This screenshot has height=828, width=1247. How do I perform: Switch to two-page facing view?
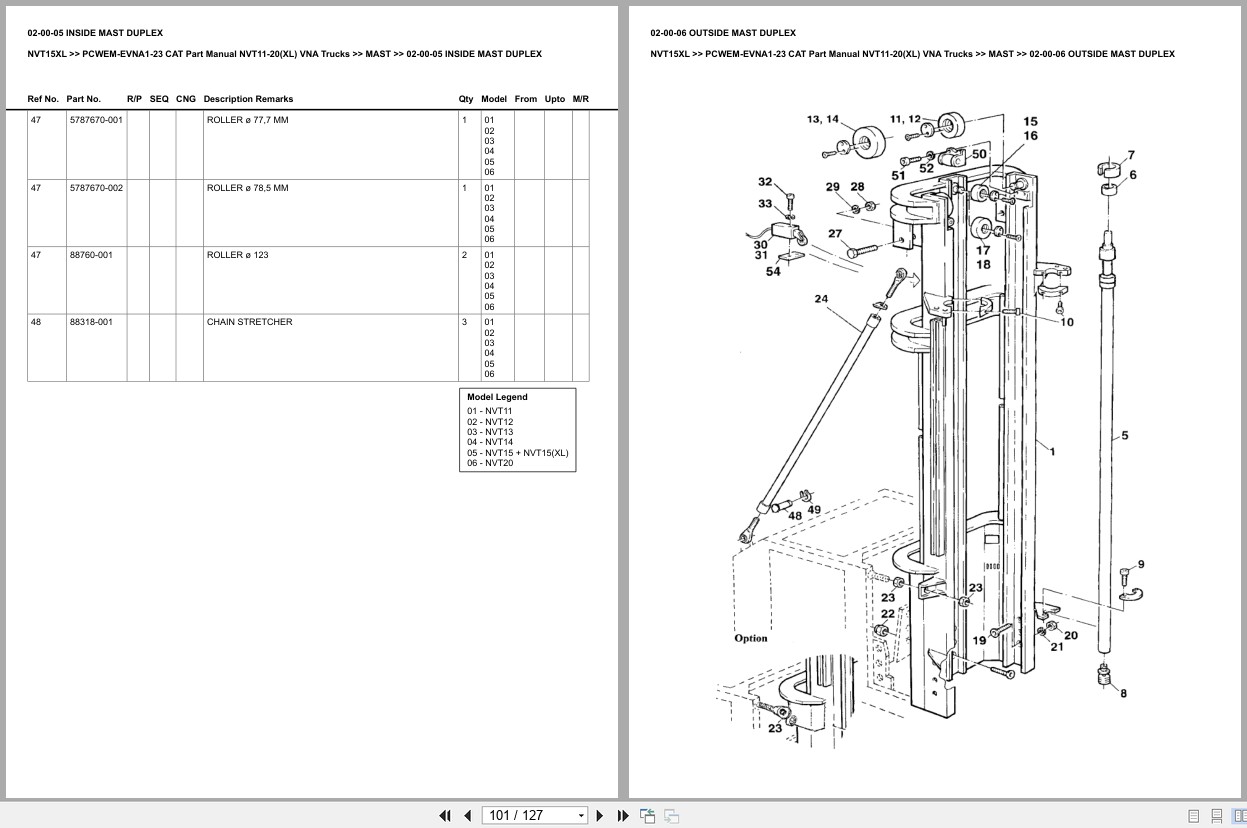1239,816
